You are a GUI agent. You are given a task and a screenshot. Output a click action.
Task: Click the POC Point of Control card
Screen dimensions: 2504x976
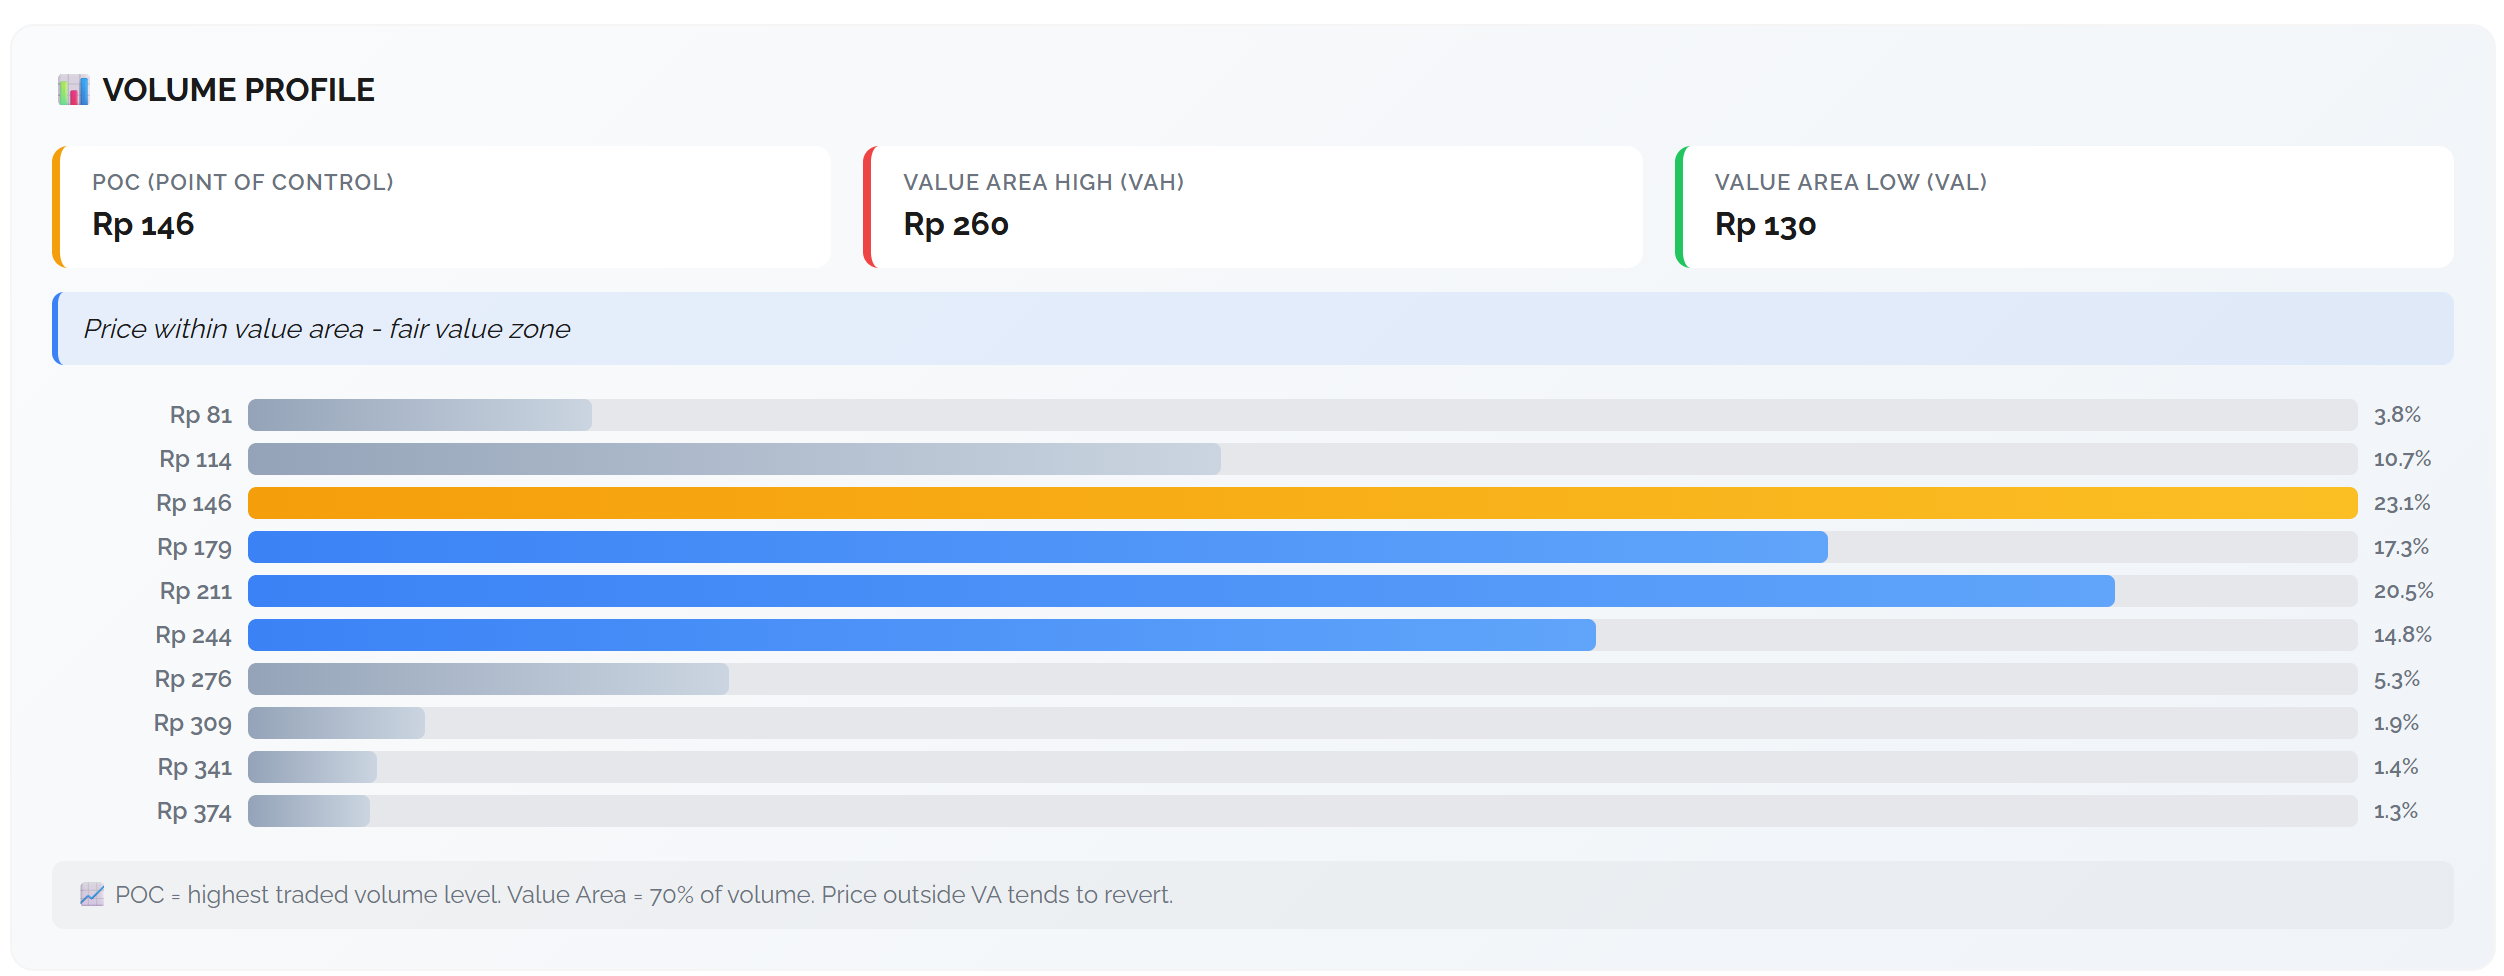tap(441, 207)
